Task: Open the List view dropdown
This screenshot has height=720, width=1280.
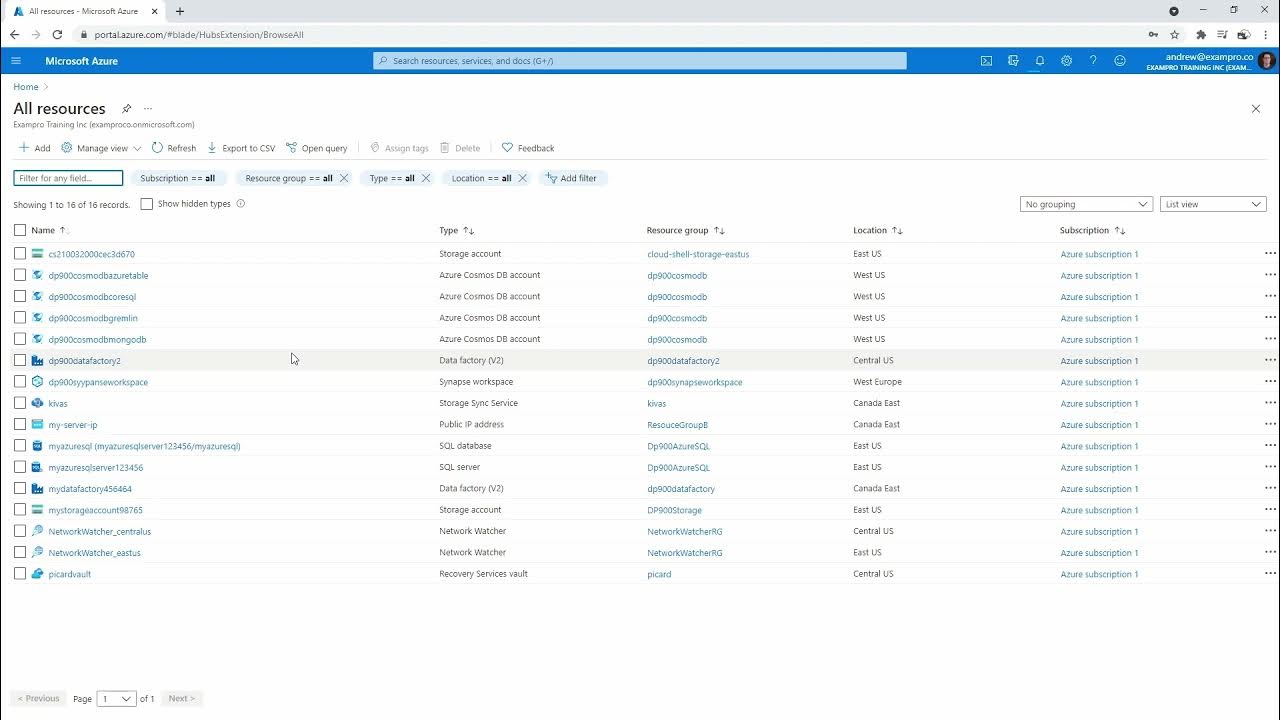Action: pos(1213,204)
